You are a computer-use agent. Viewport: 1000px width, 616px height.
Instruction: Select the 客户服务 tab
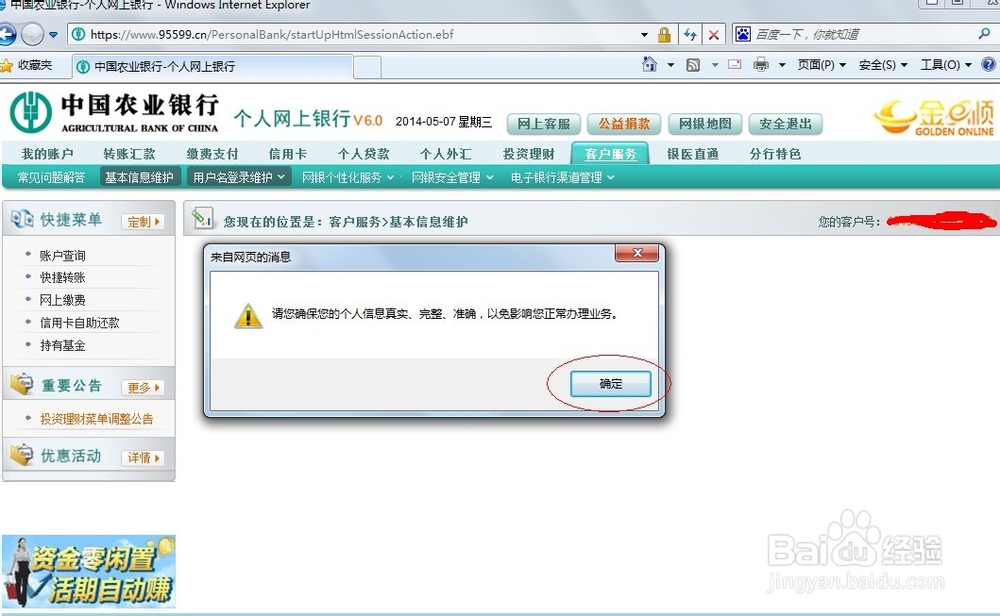tap(610, 153)
